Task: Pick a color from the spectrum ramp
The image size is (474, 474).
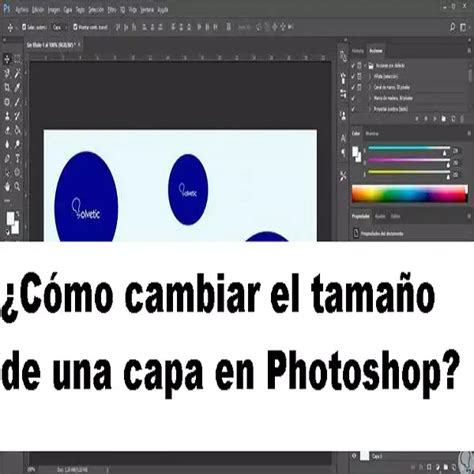Action: point(410,194)
